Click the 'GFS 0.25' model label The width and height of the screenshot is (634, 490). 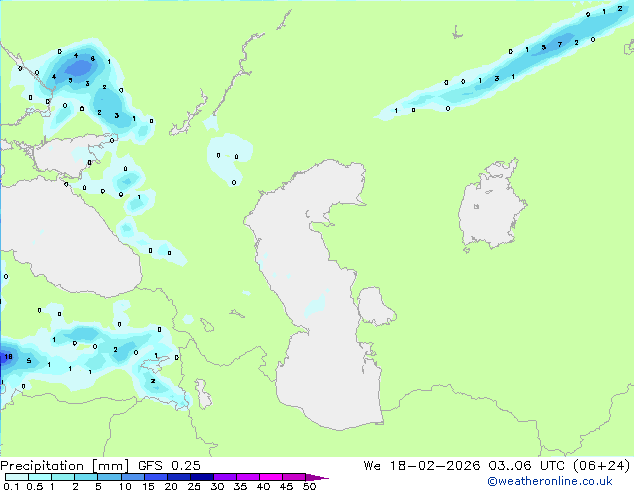(169, 466)
